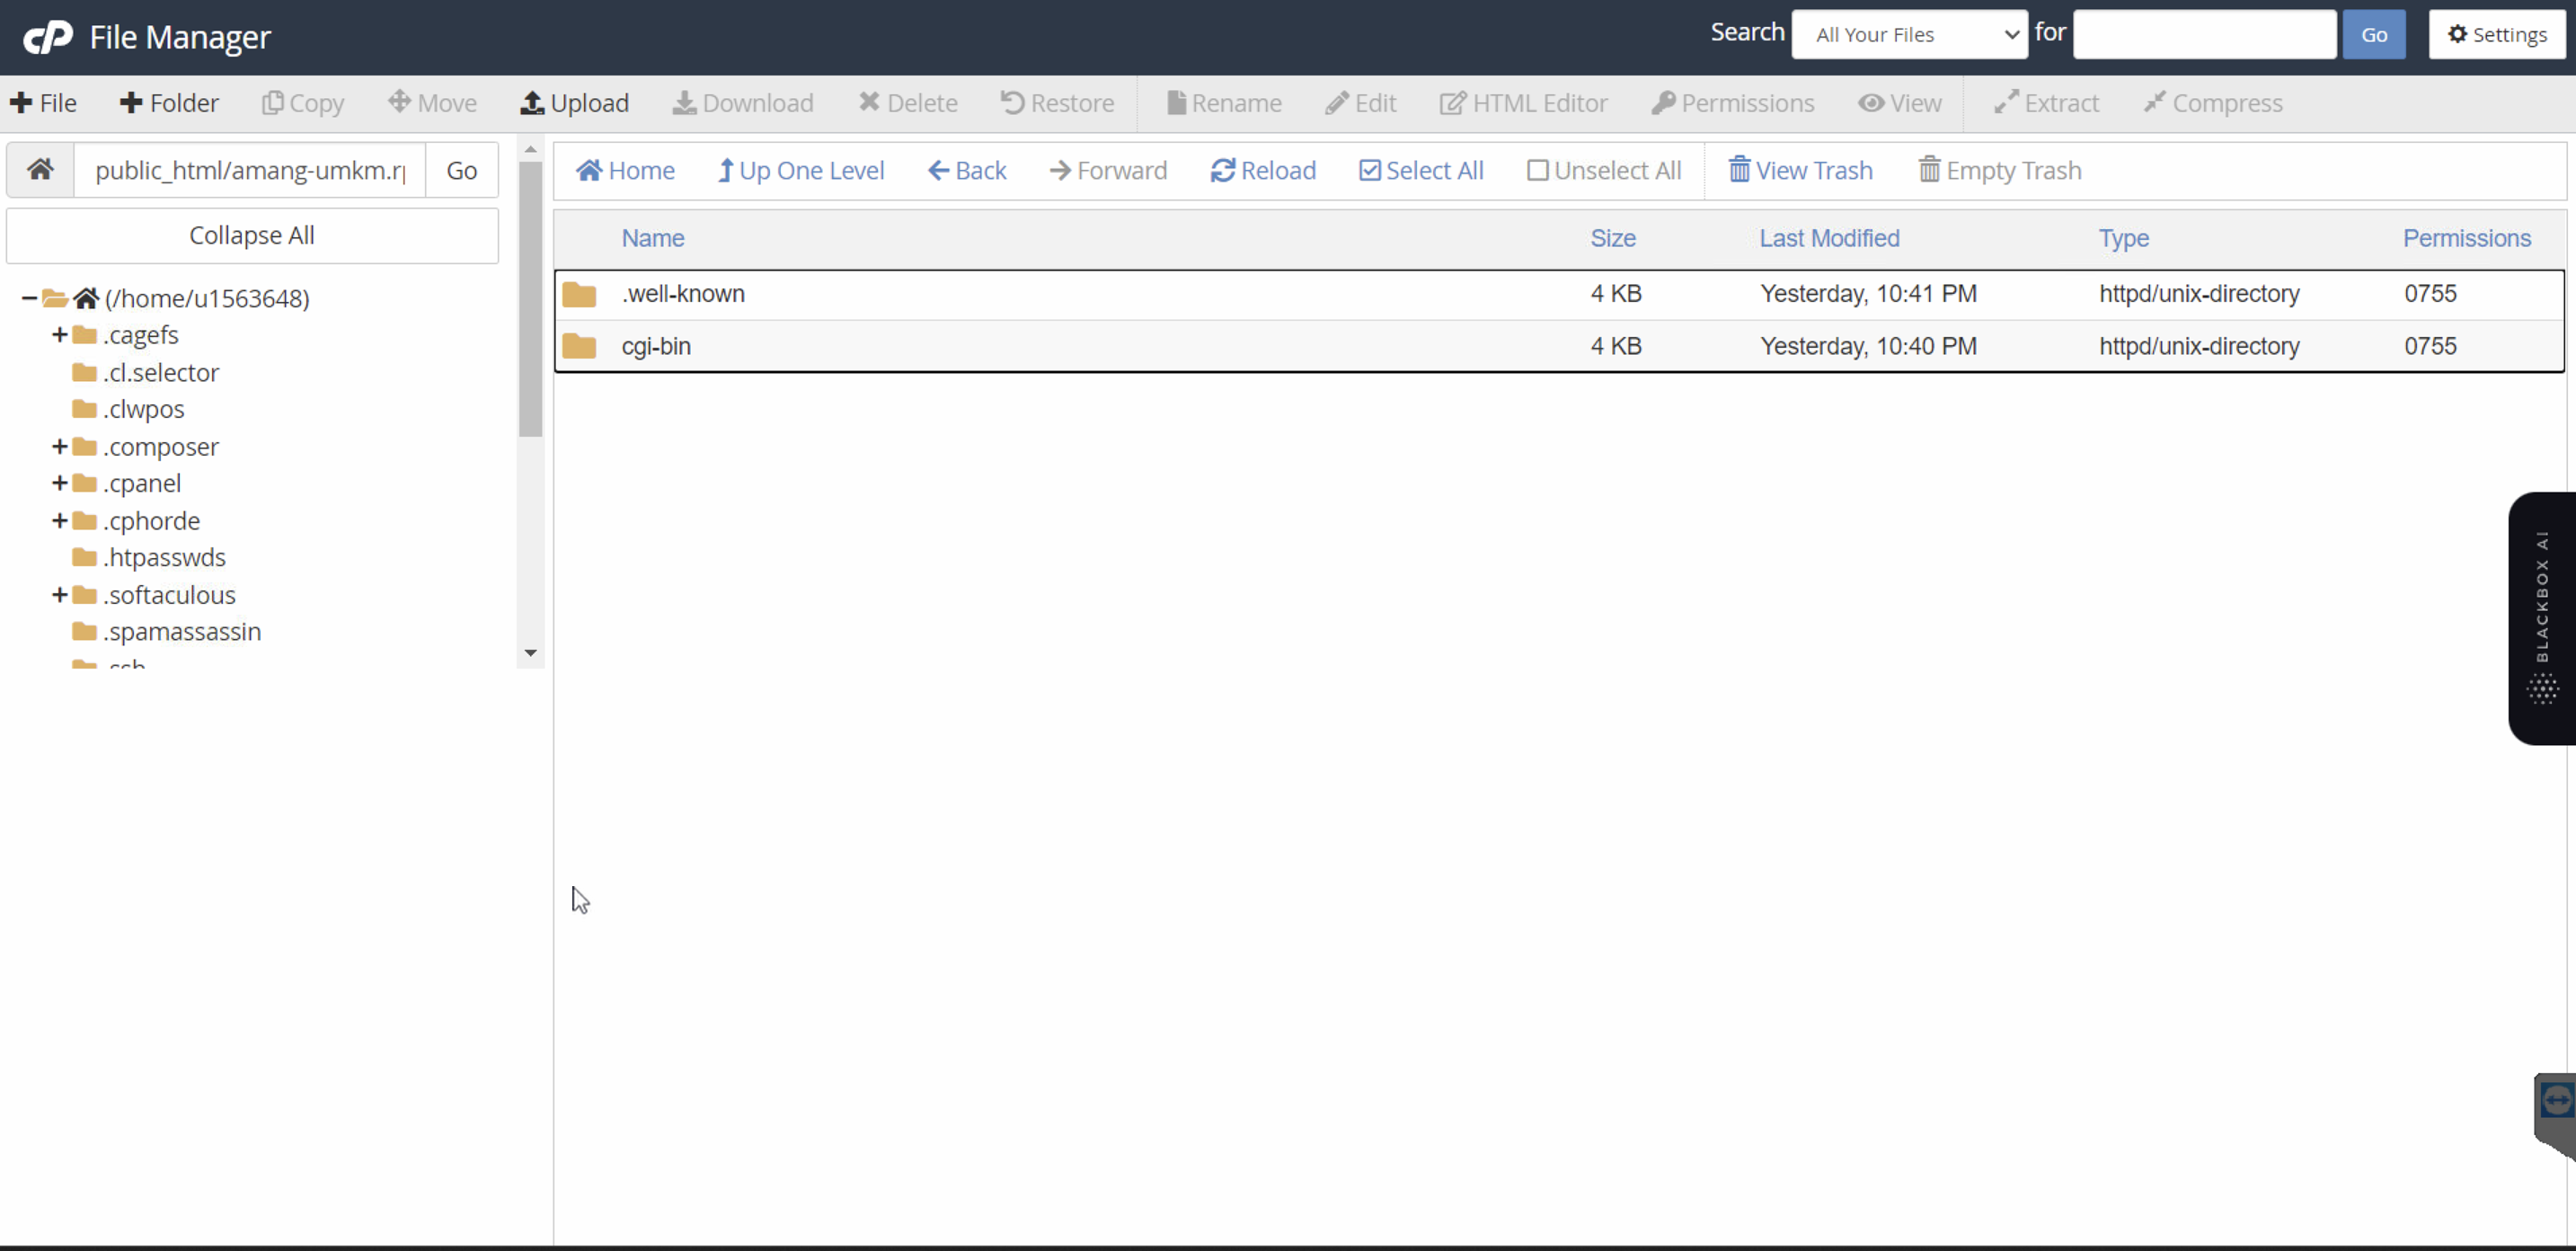This screenshot has width=2576, height=1251.
Task: Click the cPanel logo icon
Action: (48, 37)
